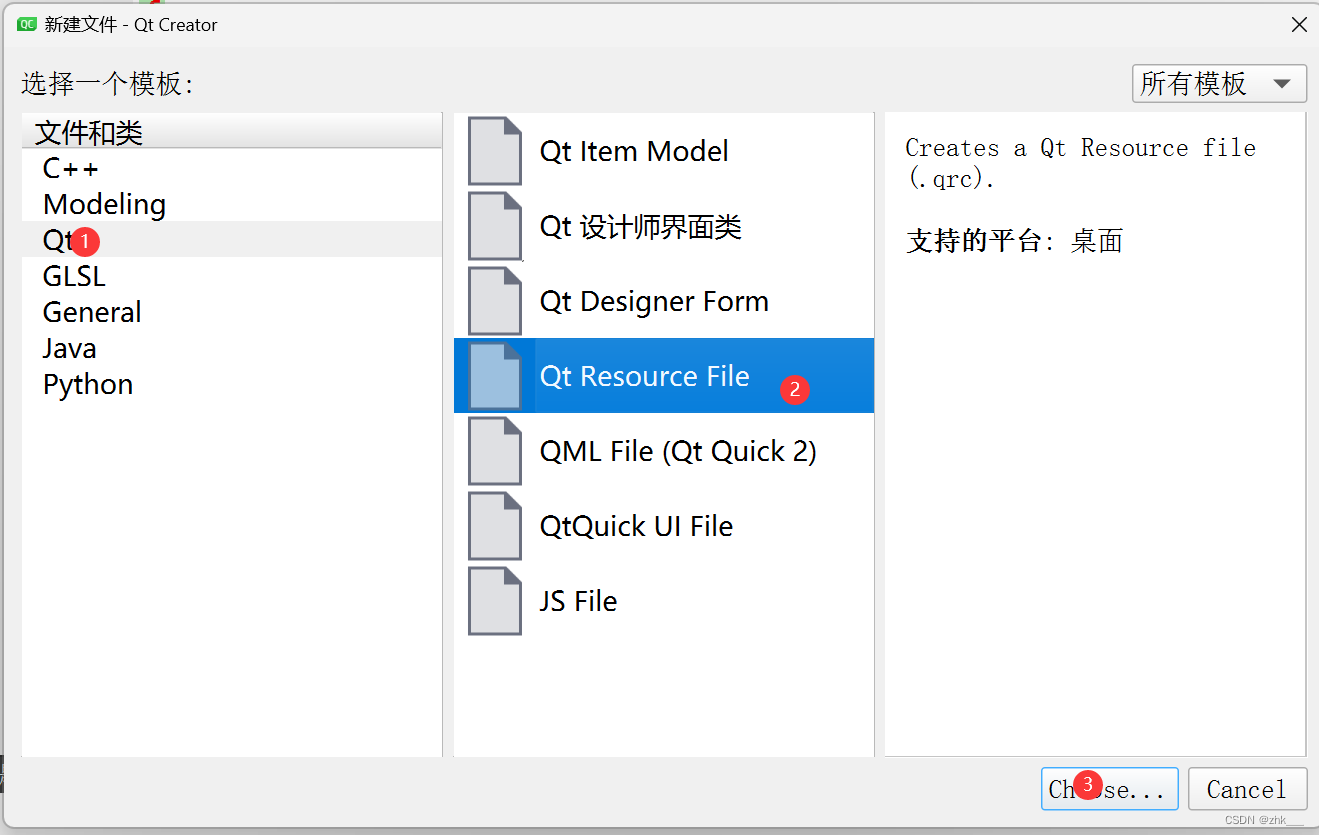Click the Qt Creator logo in title bar
Image resolution: width=1319 pixels, height=835 pixels.
click(x=27, y=24)
